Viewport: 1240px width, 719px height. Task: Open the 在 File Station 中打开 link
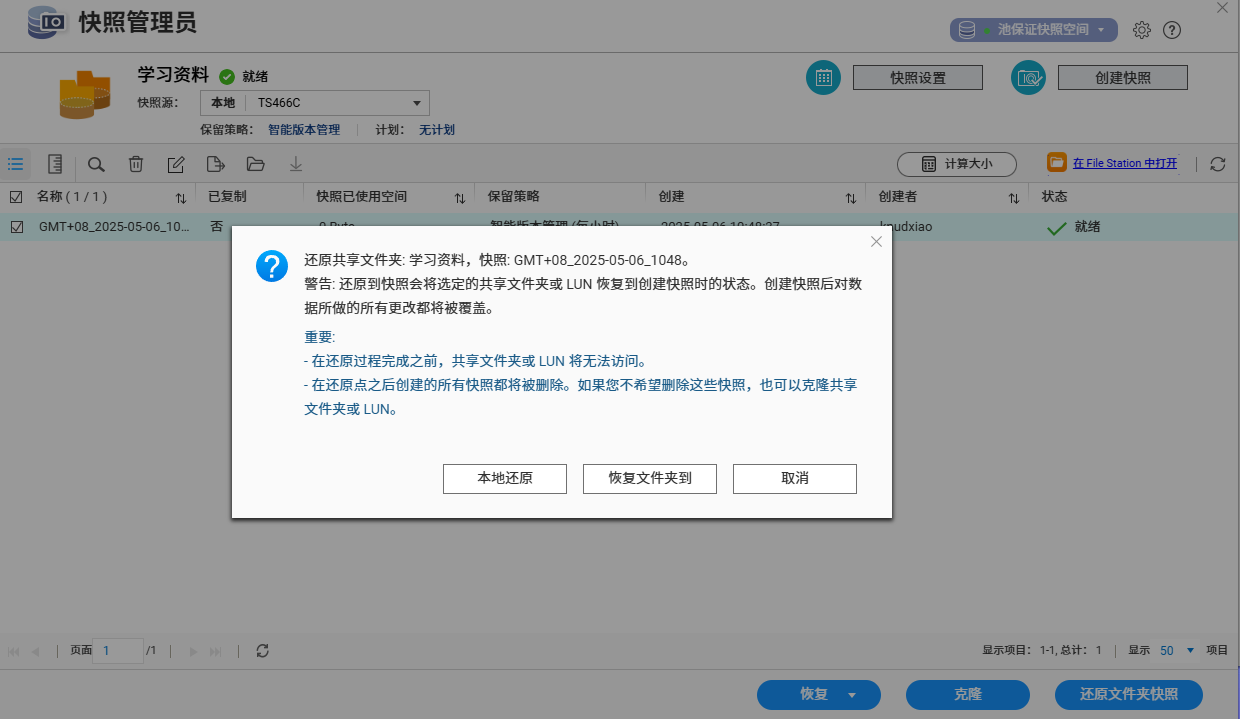1124,163
